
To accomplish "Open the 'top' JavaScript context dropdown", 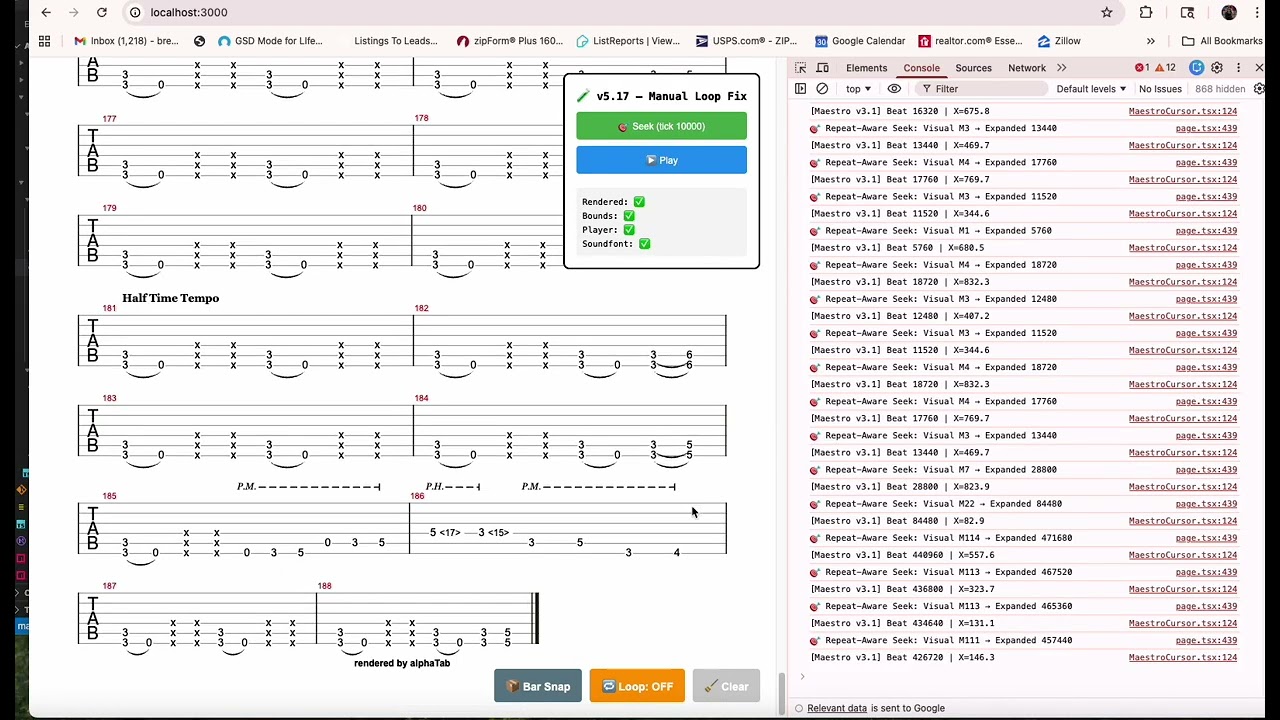I will coord(858,89).
